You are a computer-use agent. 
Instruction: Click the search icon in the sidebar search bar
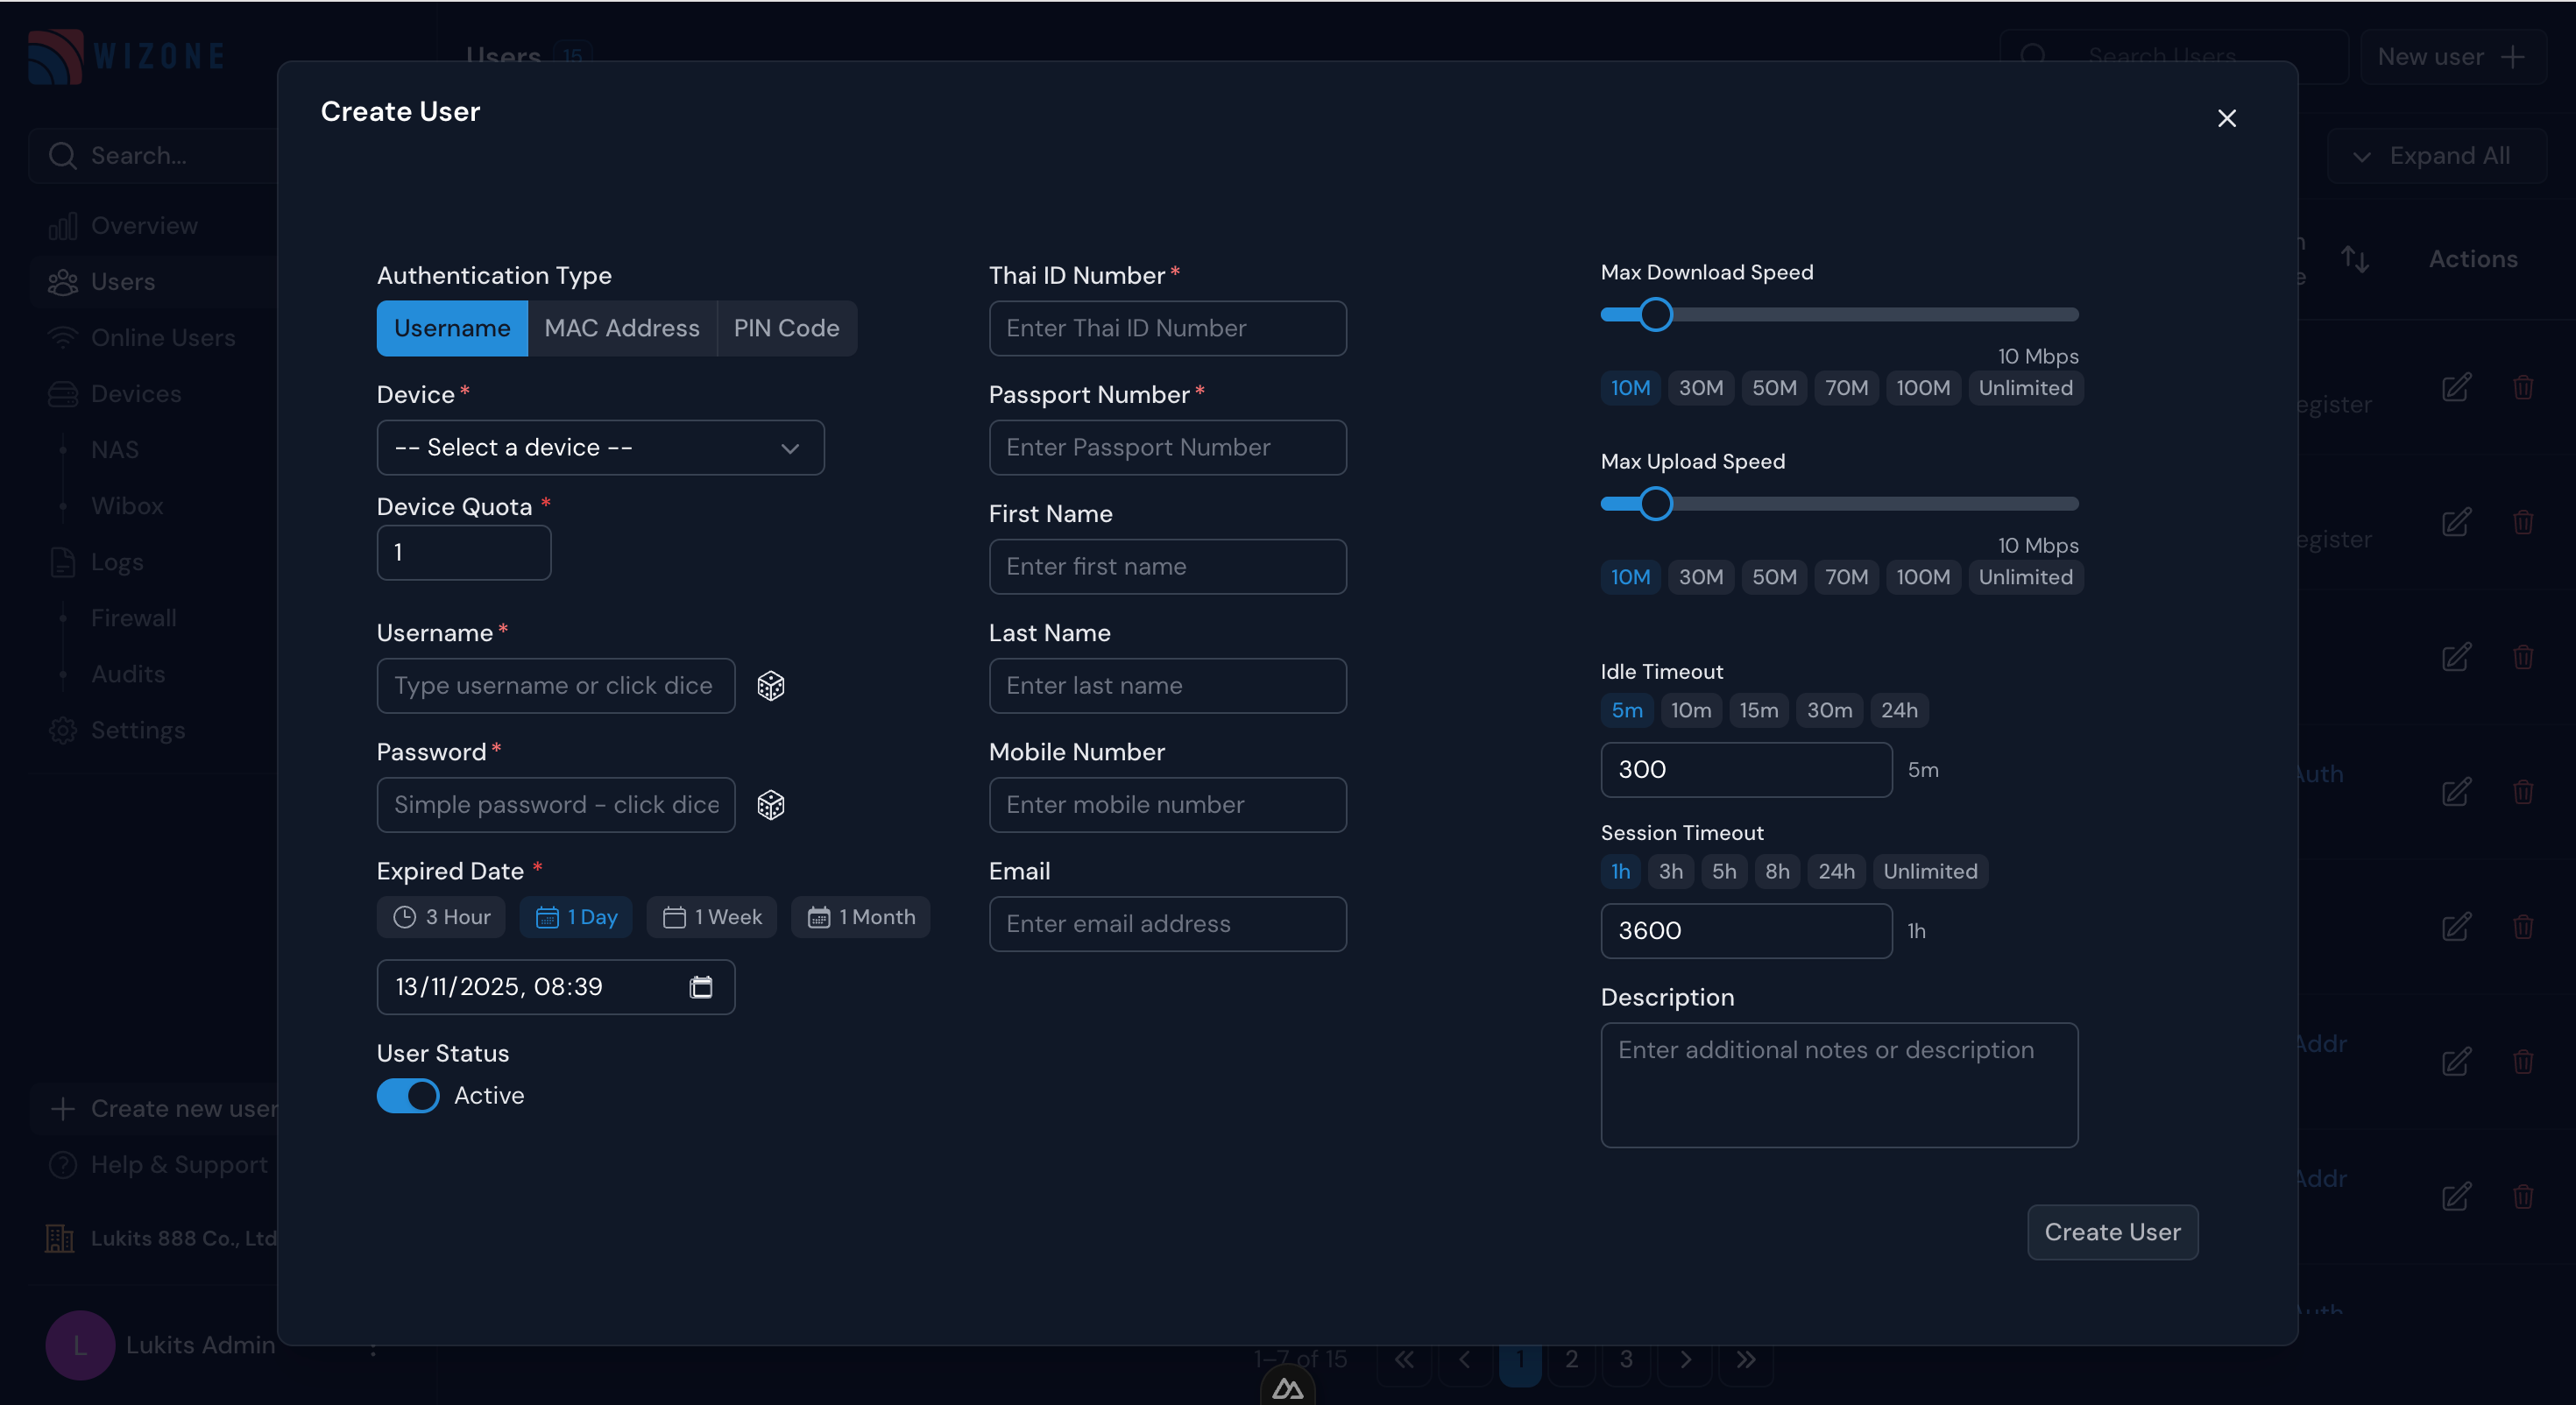coord(62,155)
